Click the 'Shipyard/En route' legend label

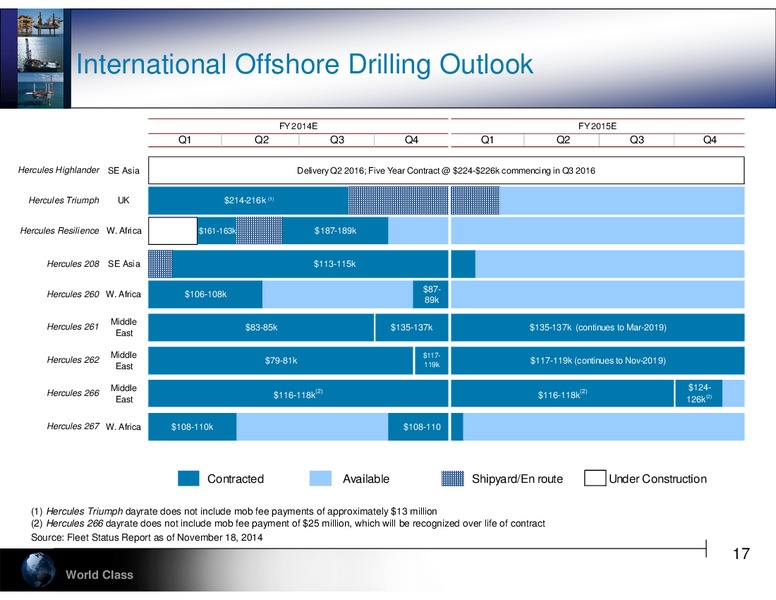pos(517,479)
